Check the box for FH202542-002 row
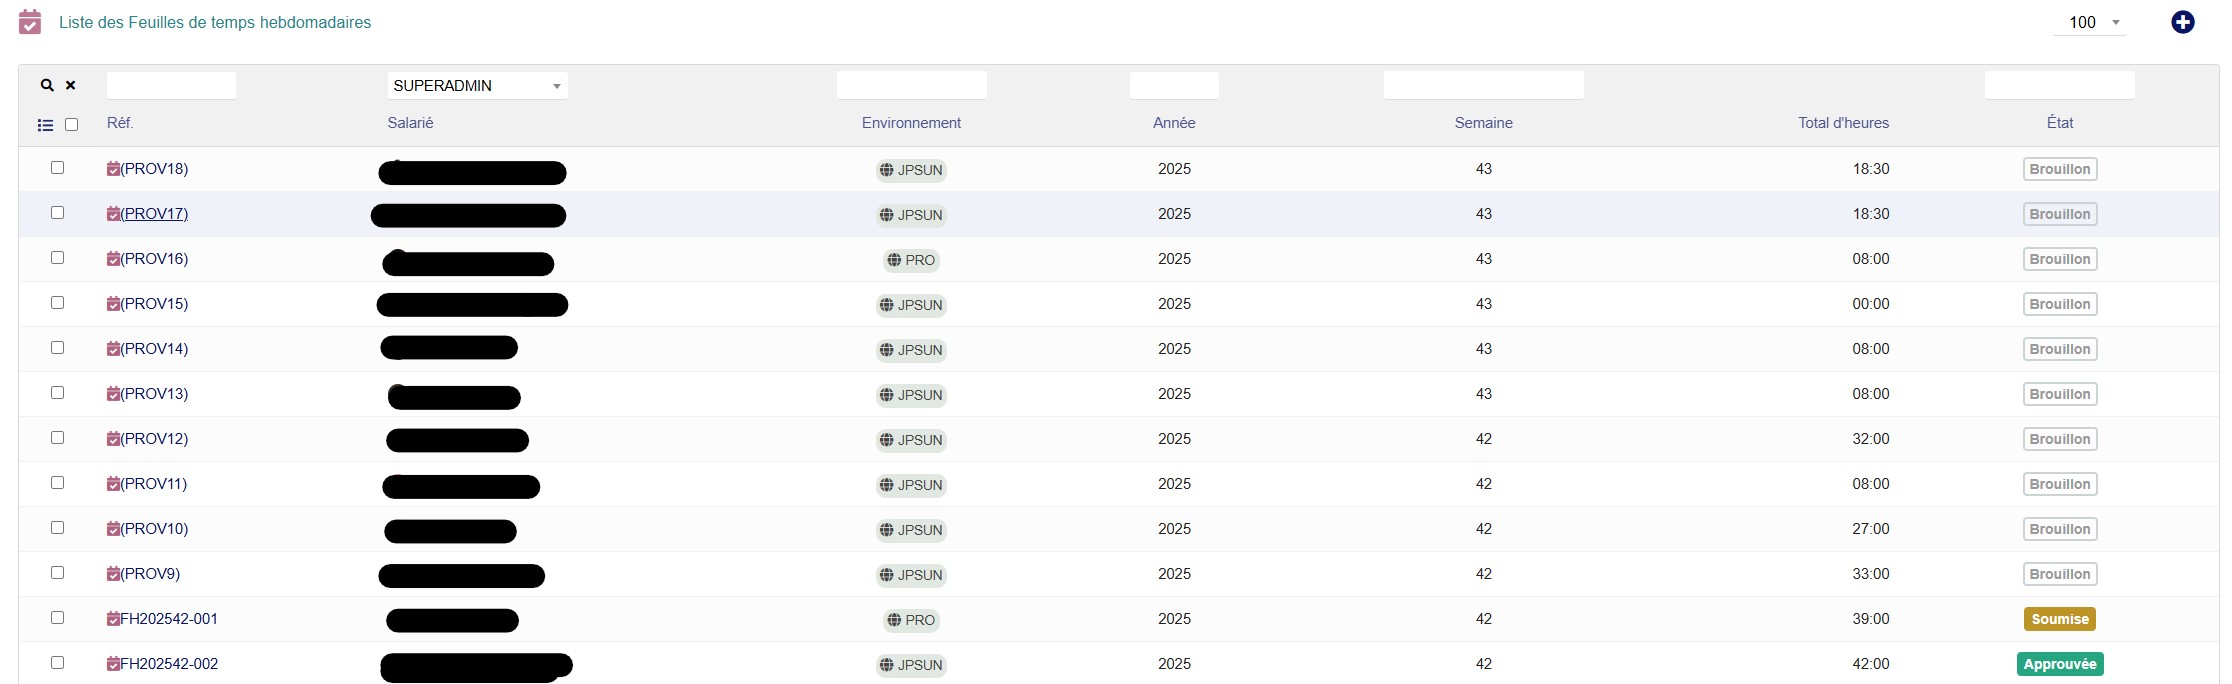The image size is (2232, 684). point(57,663)
